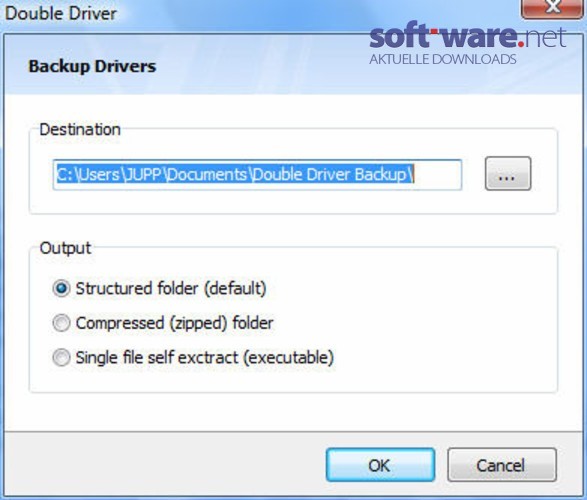This screenshot has width=587, height=500.
Task: Click the "Structured folder (default)" label text
Action: tap(171, 289)
